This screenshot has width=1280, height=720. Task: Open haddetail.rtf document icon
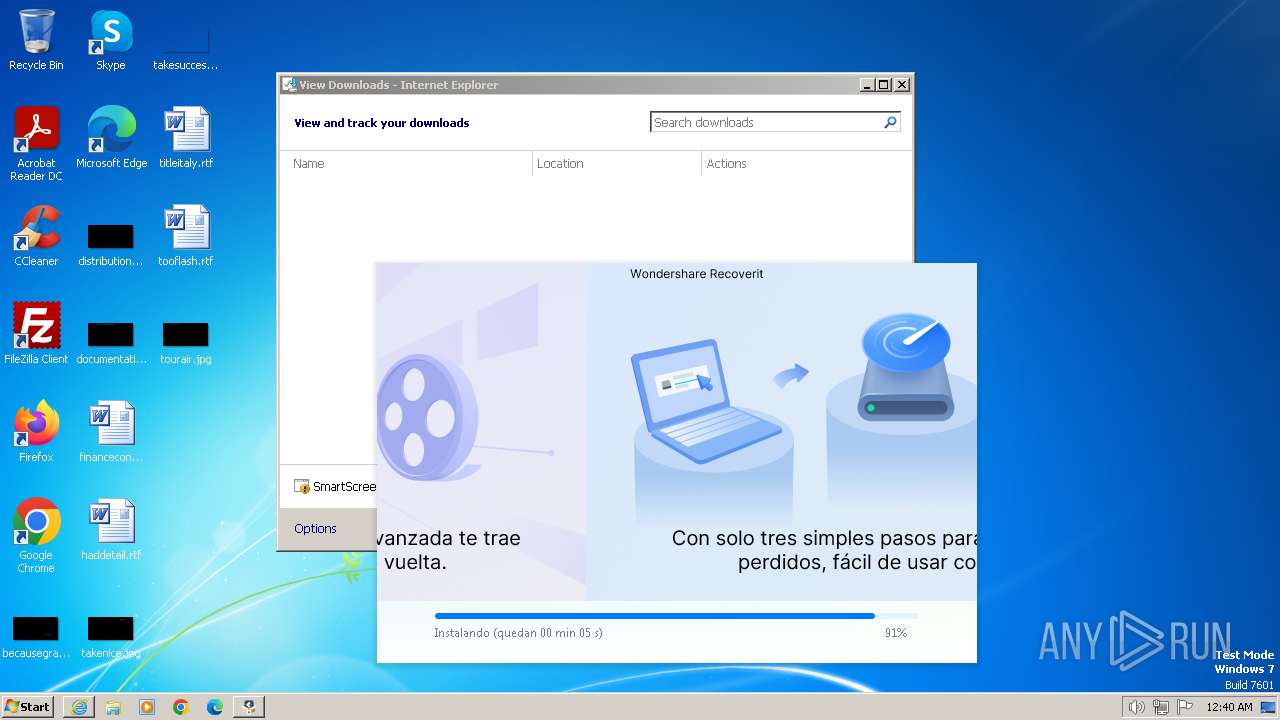point(111,530)
